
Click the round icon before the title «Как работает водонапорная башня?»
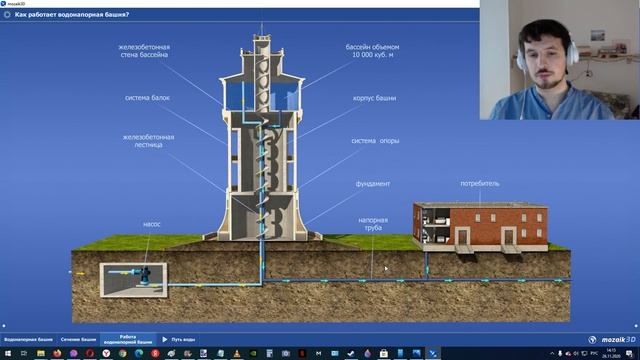click(x=7, y=15)
